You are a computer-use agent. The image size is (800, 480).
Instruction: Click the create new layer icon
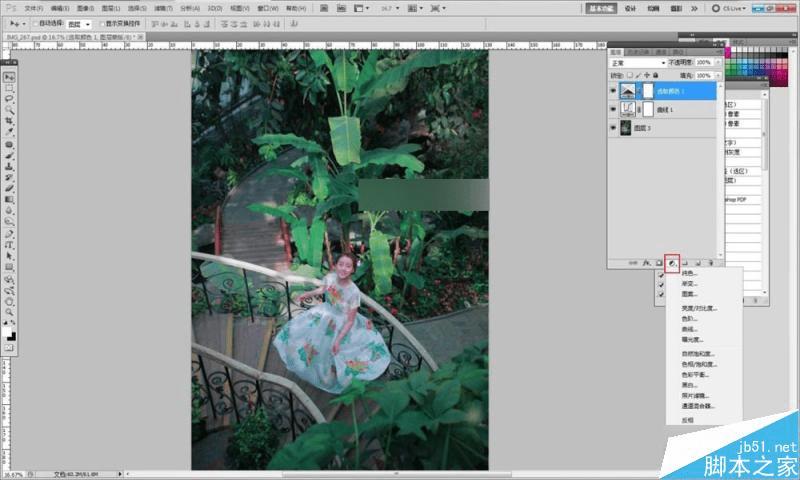(x=698, y=262)
